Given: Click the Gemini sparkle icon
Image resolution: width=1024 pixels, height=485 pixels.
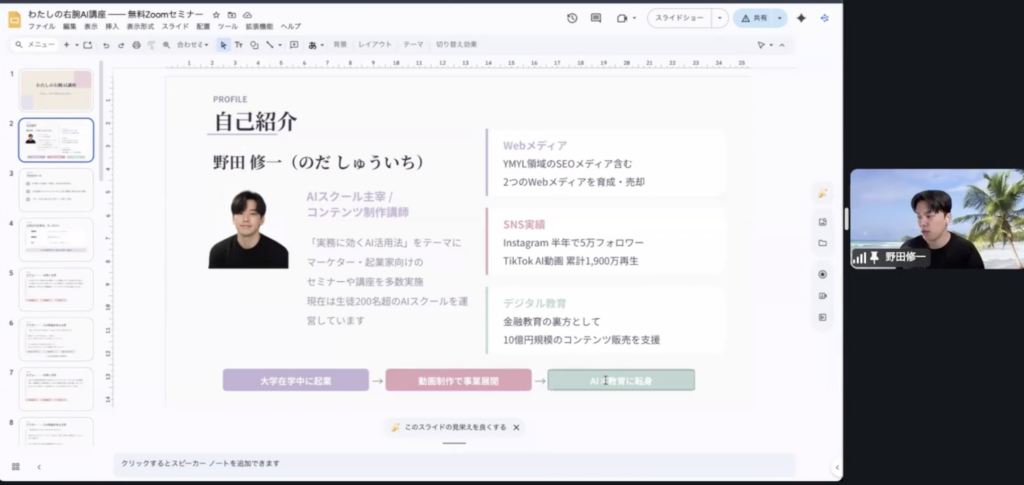Looking at the screenshot, I should pyautogui.click(x=800, y=18).
